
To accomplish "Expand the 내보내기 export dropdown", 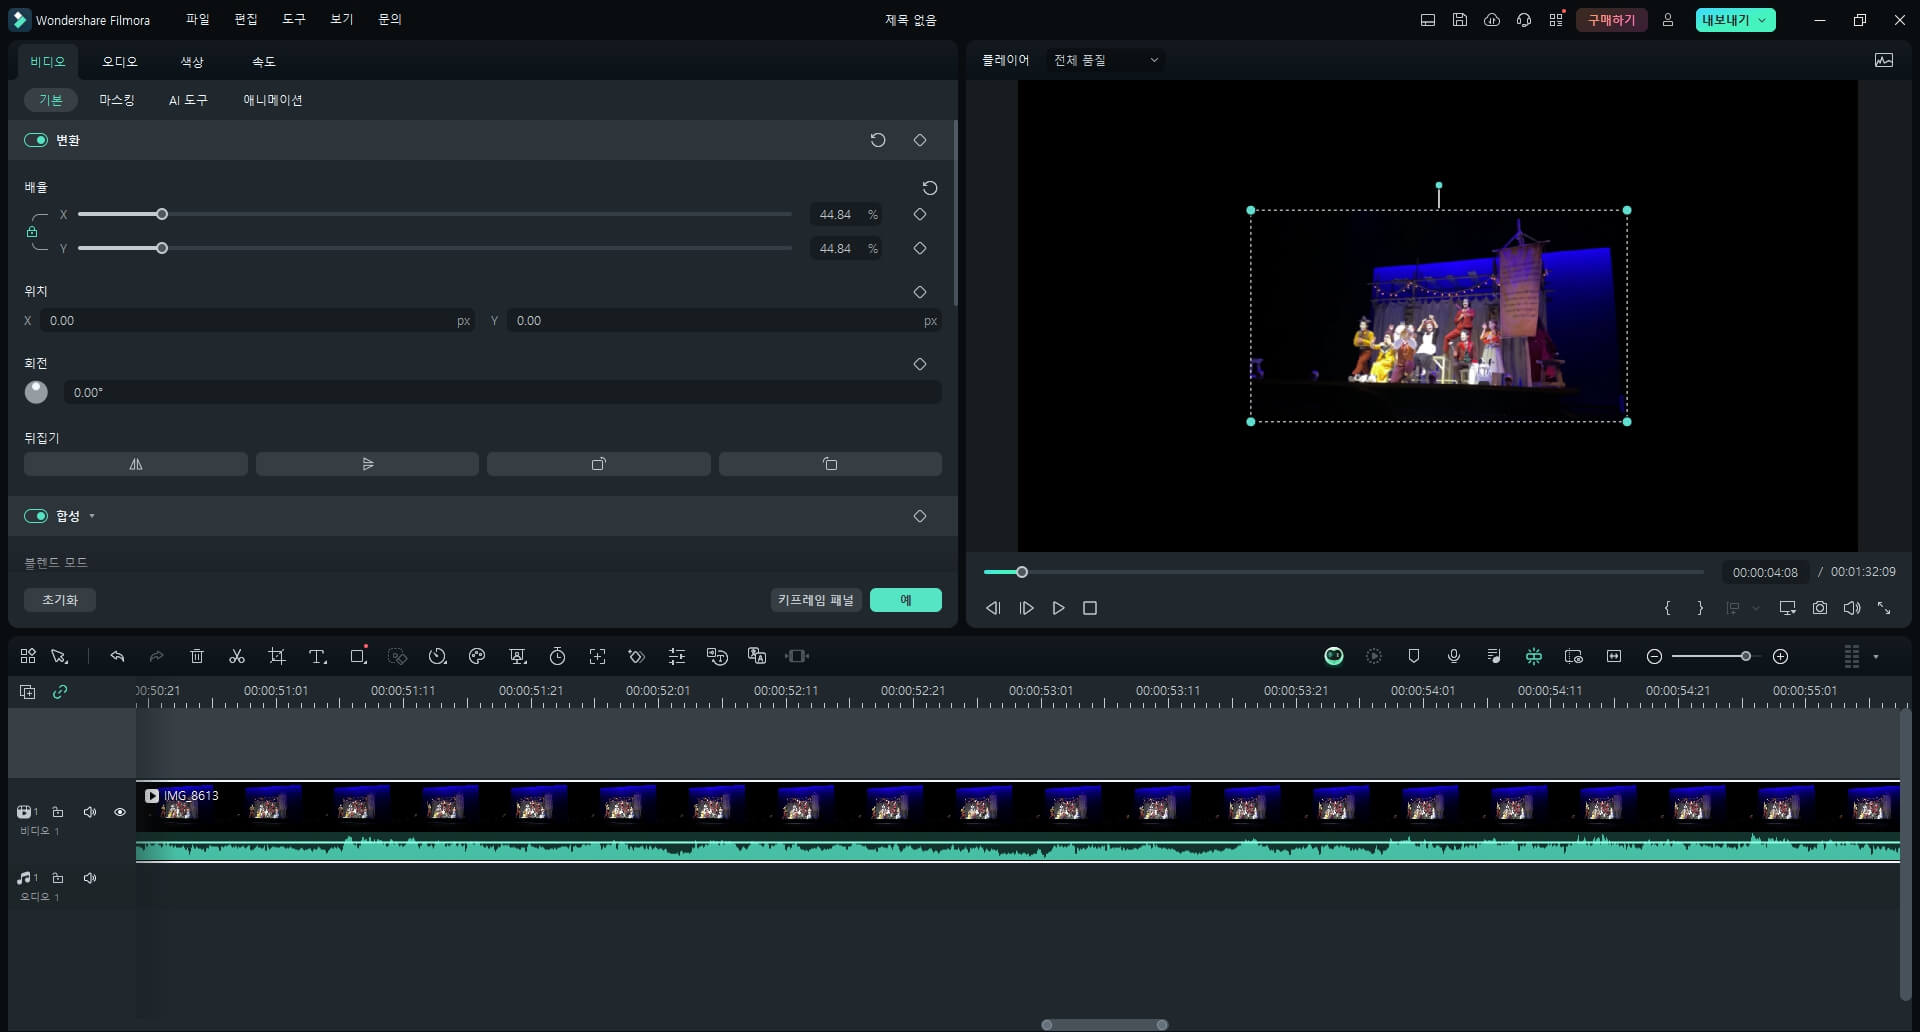I will [x=1763, y=20].
